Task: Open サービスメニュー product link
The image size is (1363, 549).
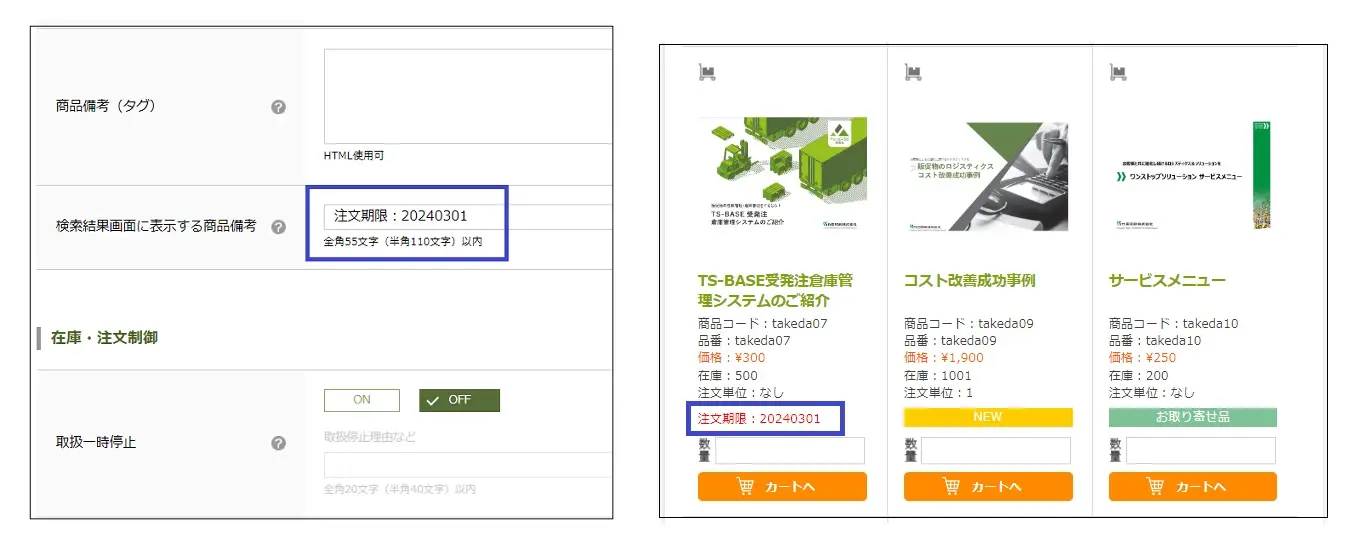Action: [x=1167, y=281]
